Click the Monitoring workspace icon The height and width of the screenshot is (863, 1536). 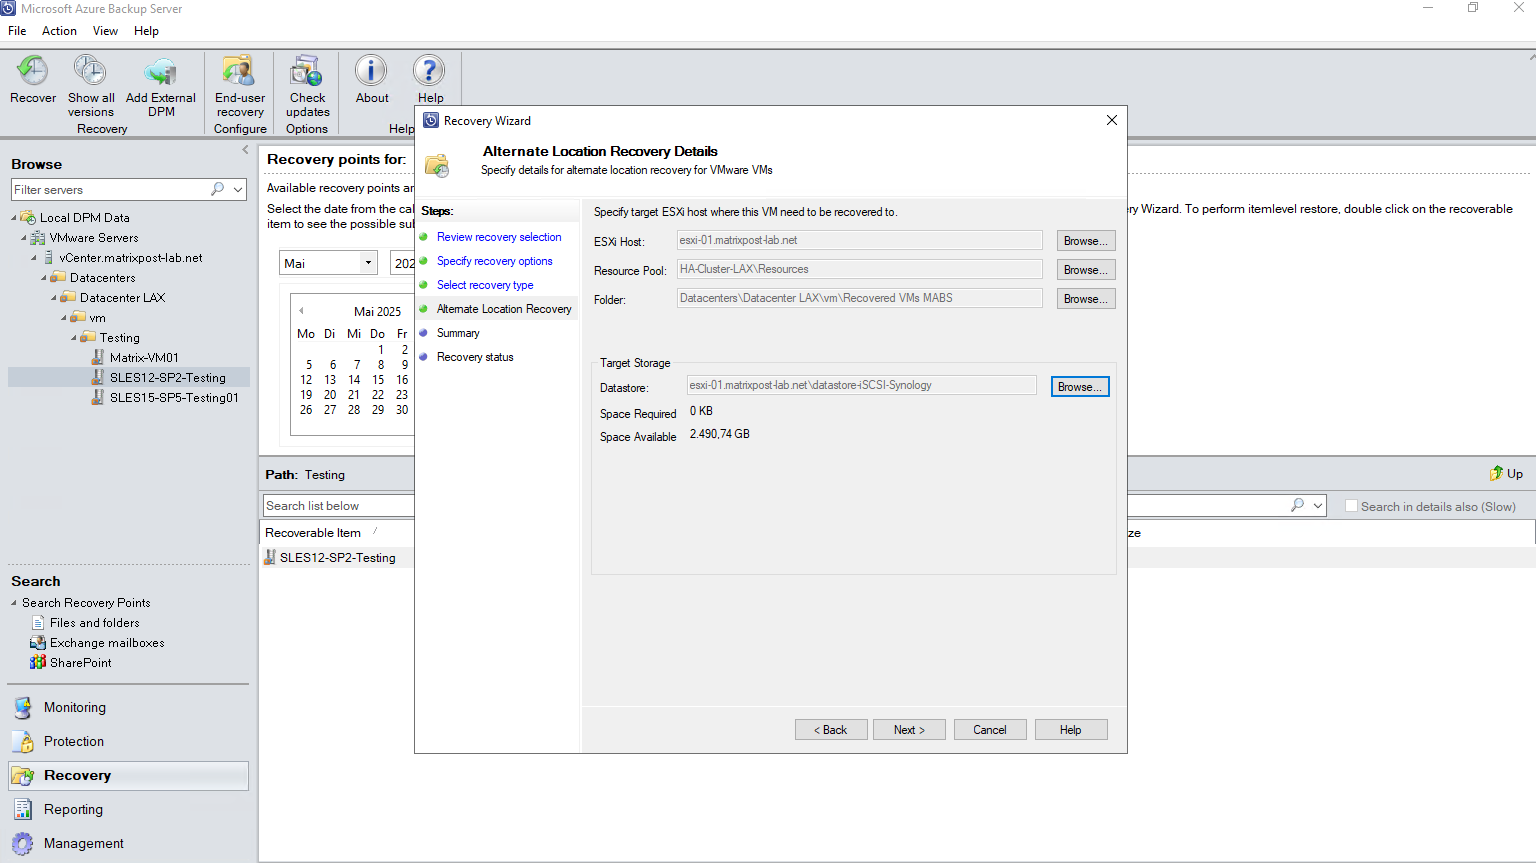pyautogui.click(x=23, y=708)
